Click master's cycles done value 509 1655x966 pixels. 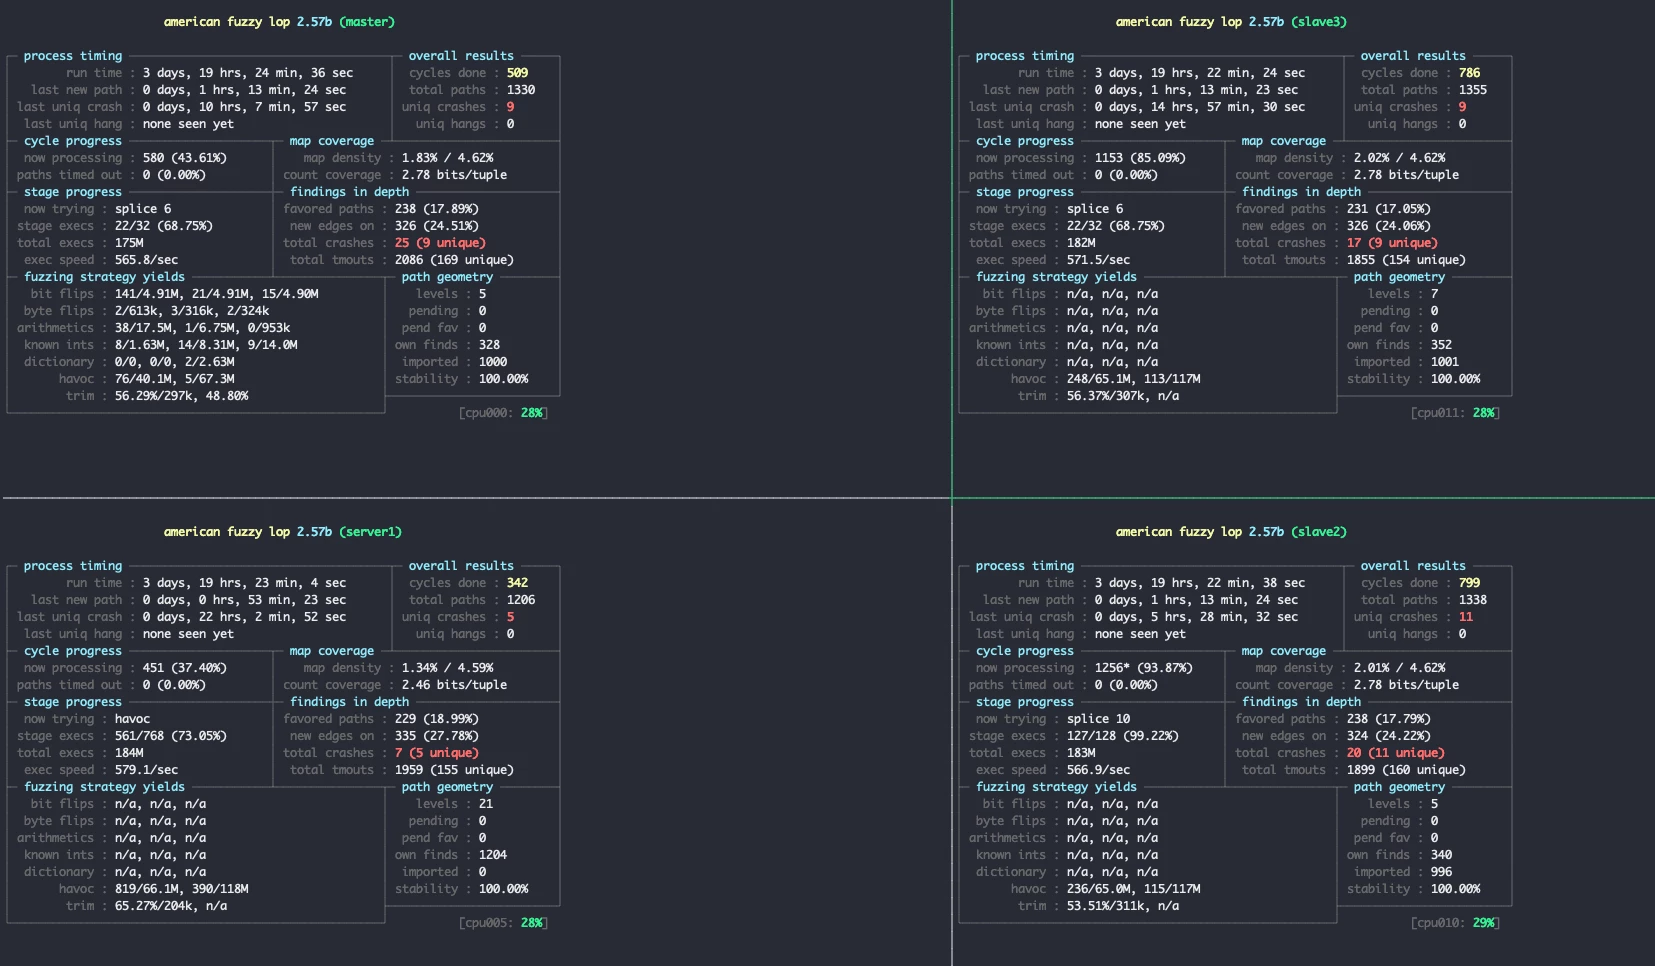point(517,73)
